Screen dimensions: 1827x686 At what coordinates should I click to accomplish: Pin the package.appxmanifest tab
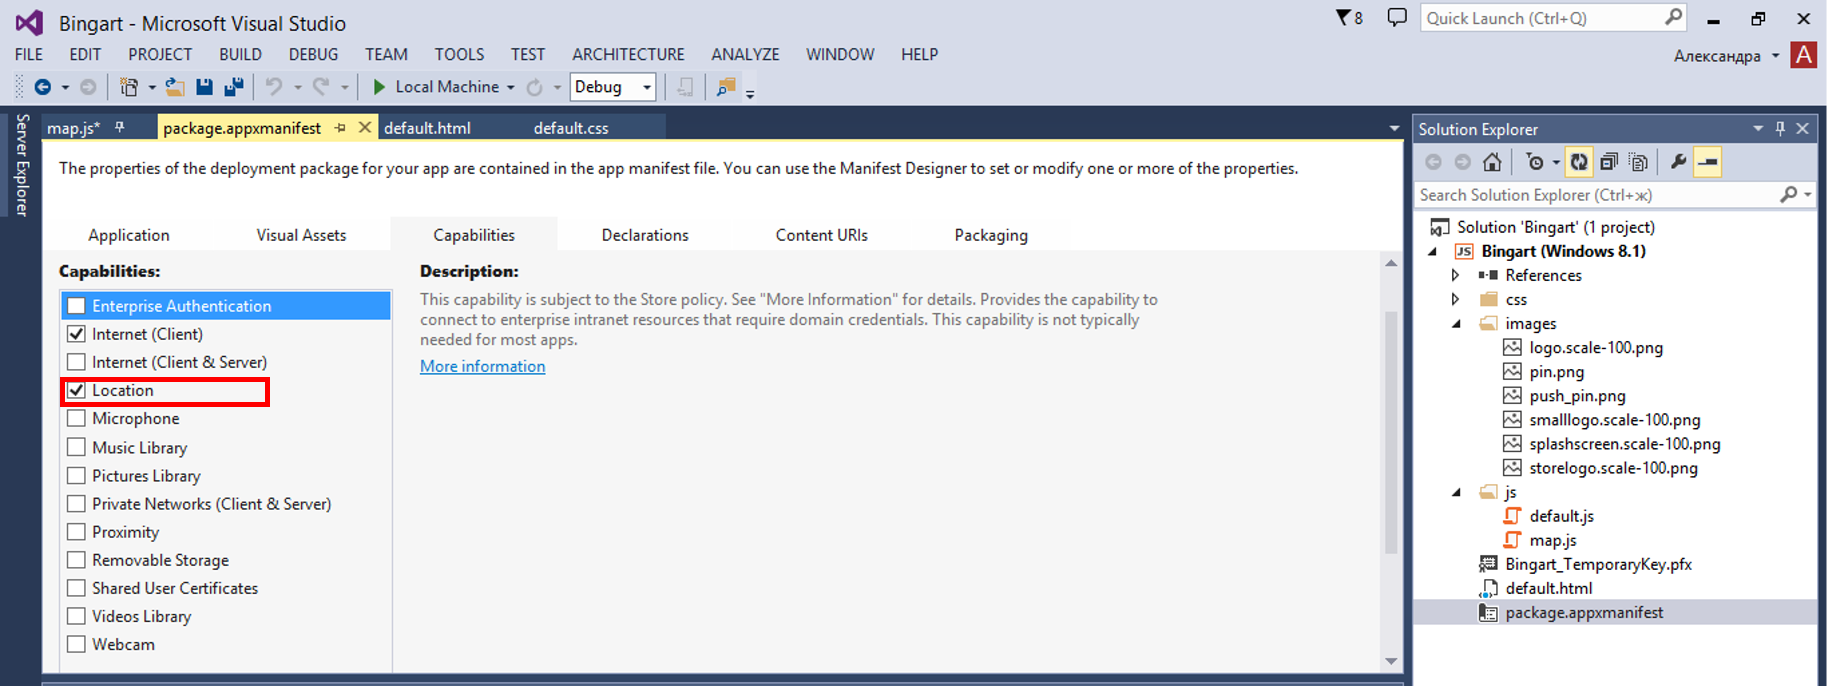pos(340,128)
